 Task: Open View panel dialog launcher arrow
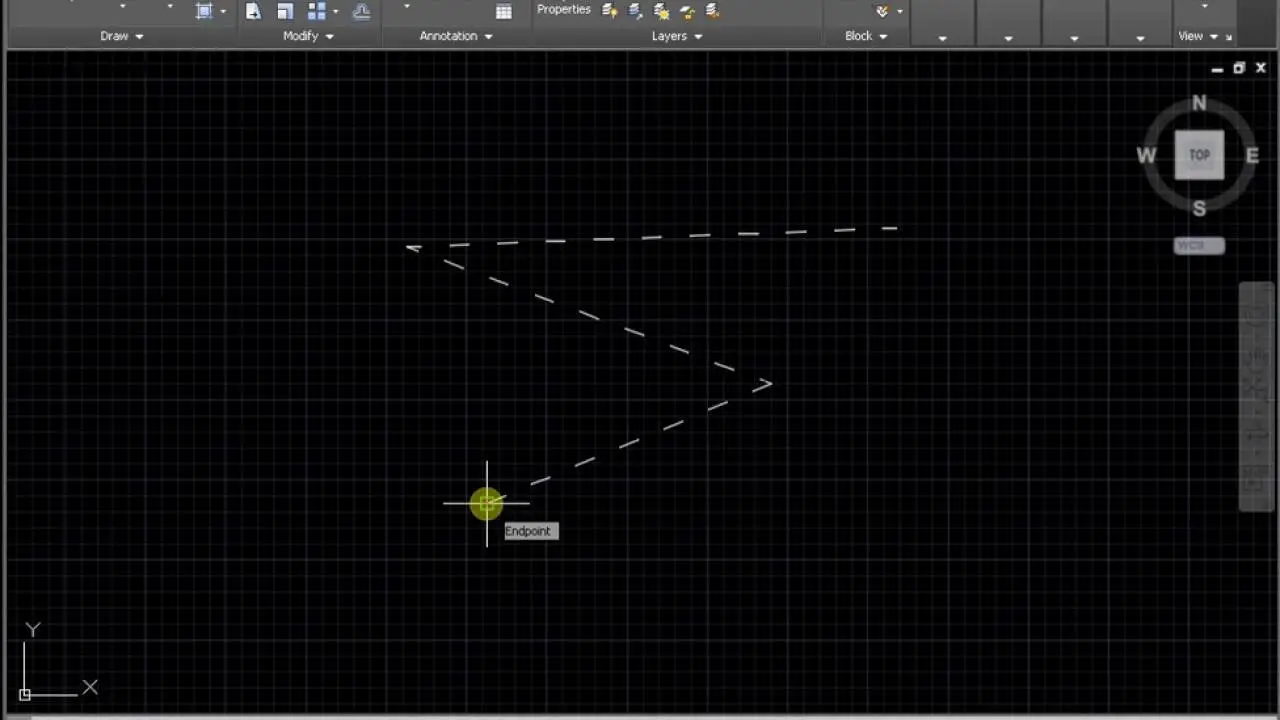click(1229, 37)
